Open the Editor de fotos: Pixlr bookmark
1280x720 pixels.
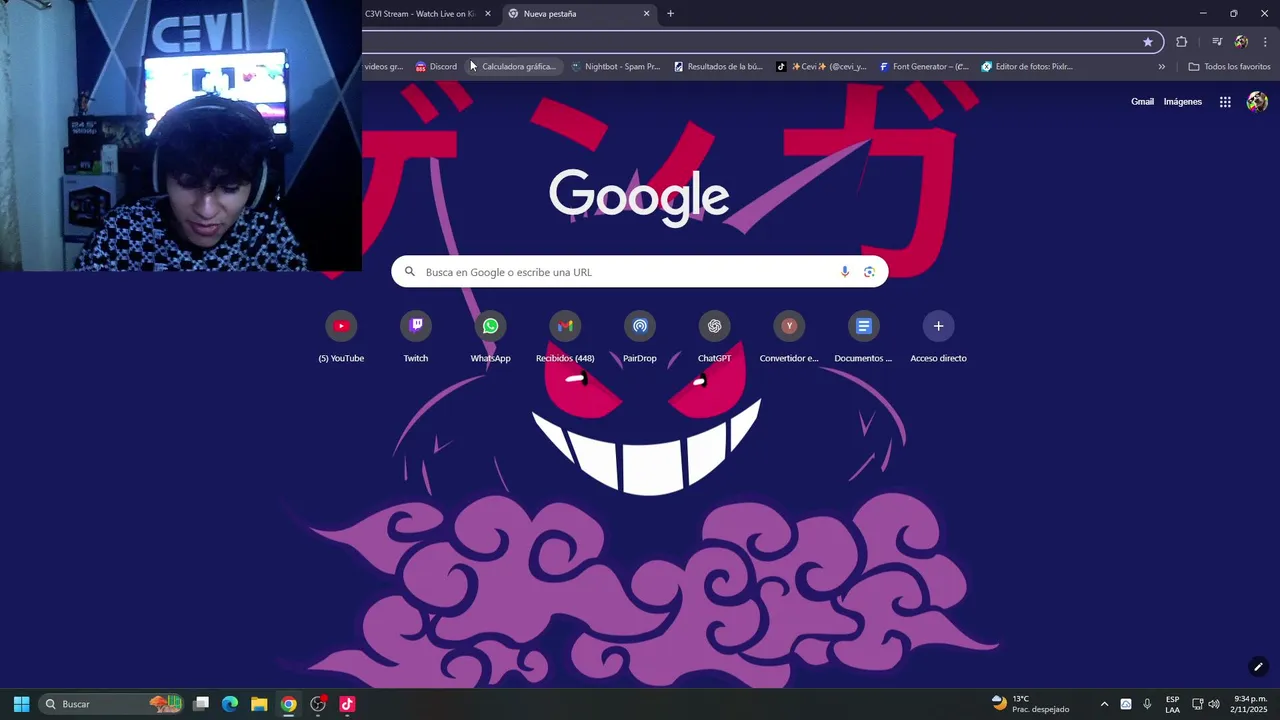1027,67
